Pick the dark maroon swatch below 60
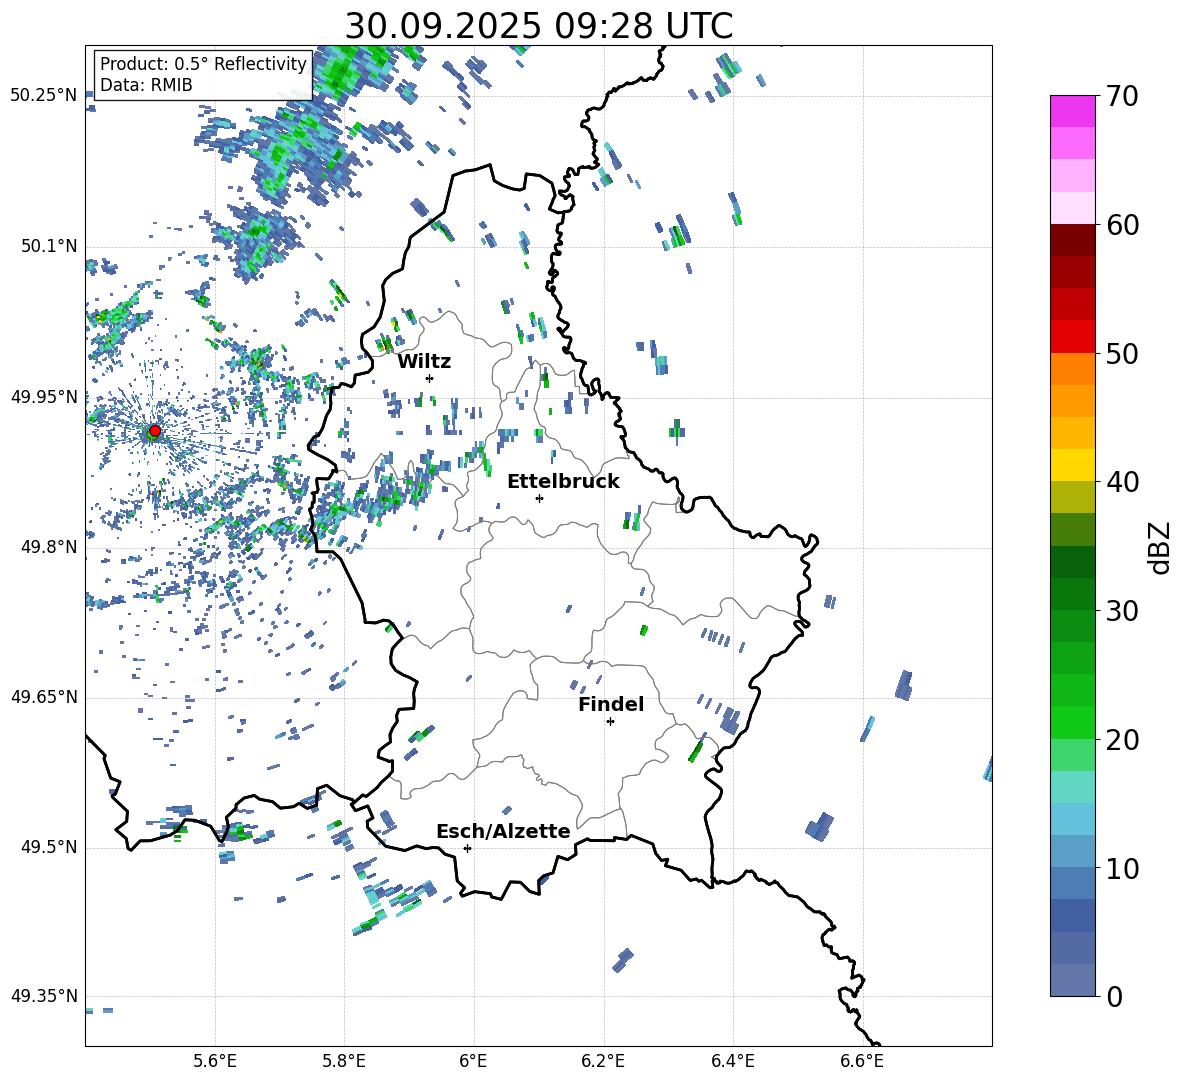1184x1081 pixels. pyautogui.click(x=1072, y=240)
